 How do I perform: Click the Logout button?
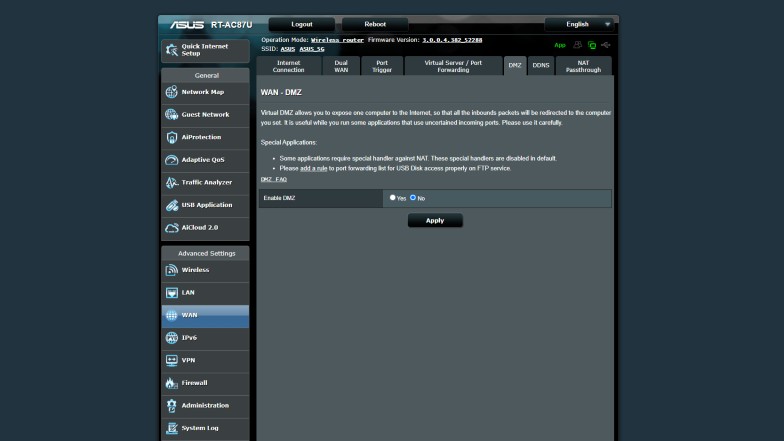[x=302, y=24]
